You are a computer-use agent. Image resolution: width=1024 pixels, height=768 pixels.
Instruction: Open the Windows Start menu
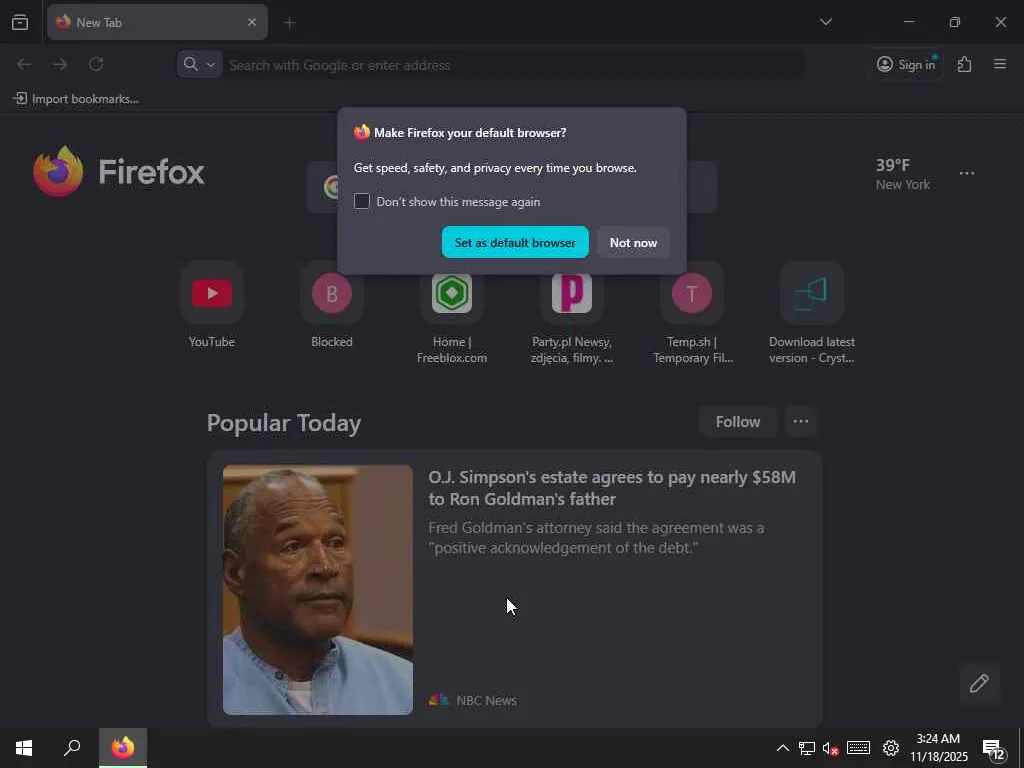tap(24, 748)
